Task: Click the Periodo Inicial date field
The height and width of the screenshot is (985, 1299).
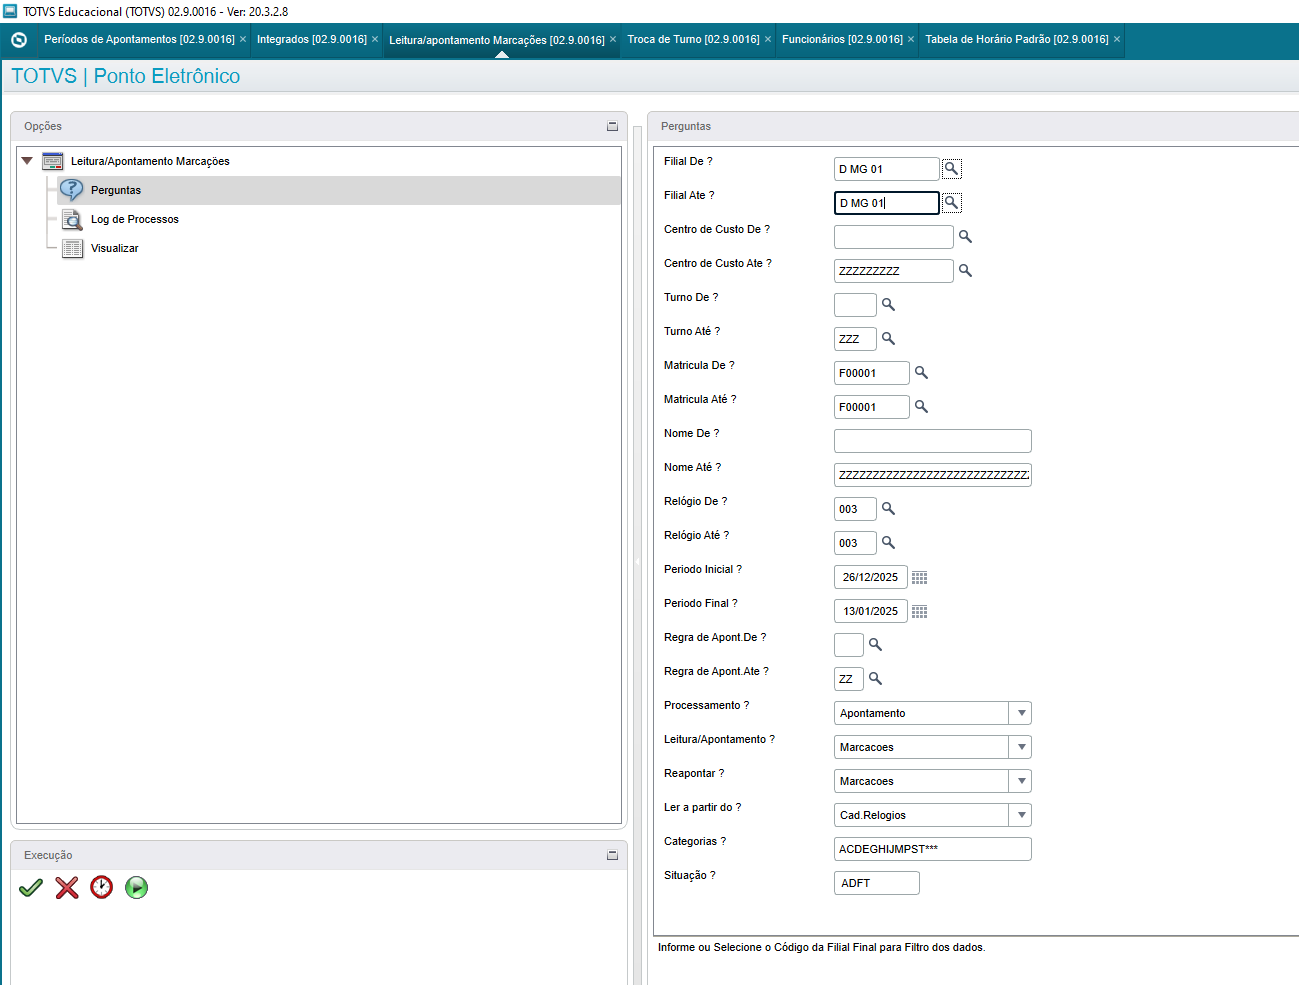Action: 871,577
